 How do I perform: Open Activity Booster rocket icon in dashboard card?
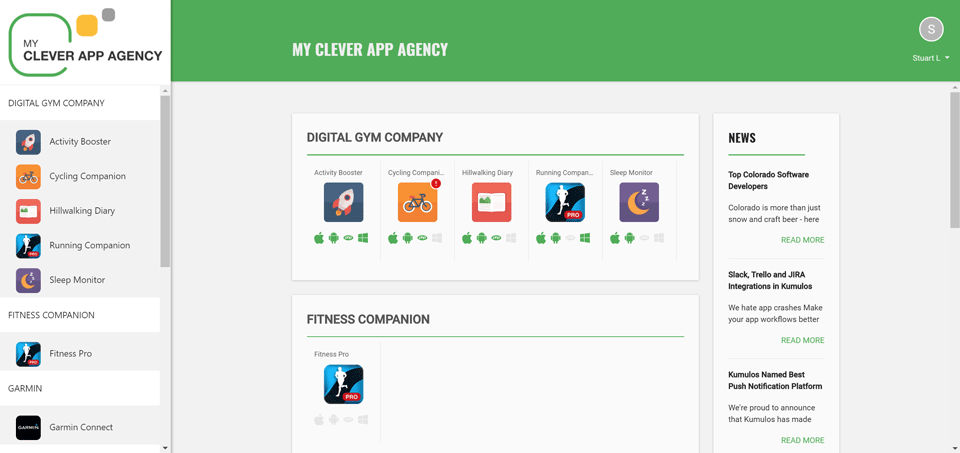(x=343, y=202)
